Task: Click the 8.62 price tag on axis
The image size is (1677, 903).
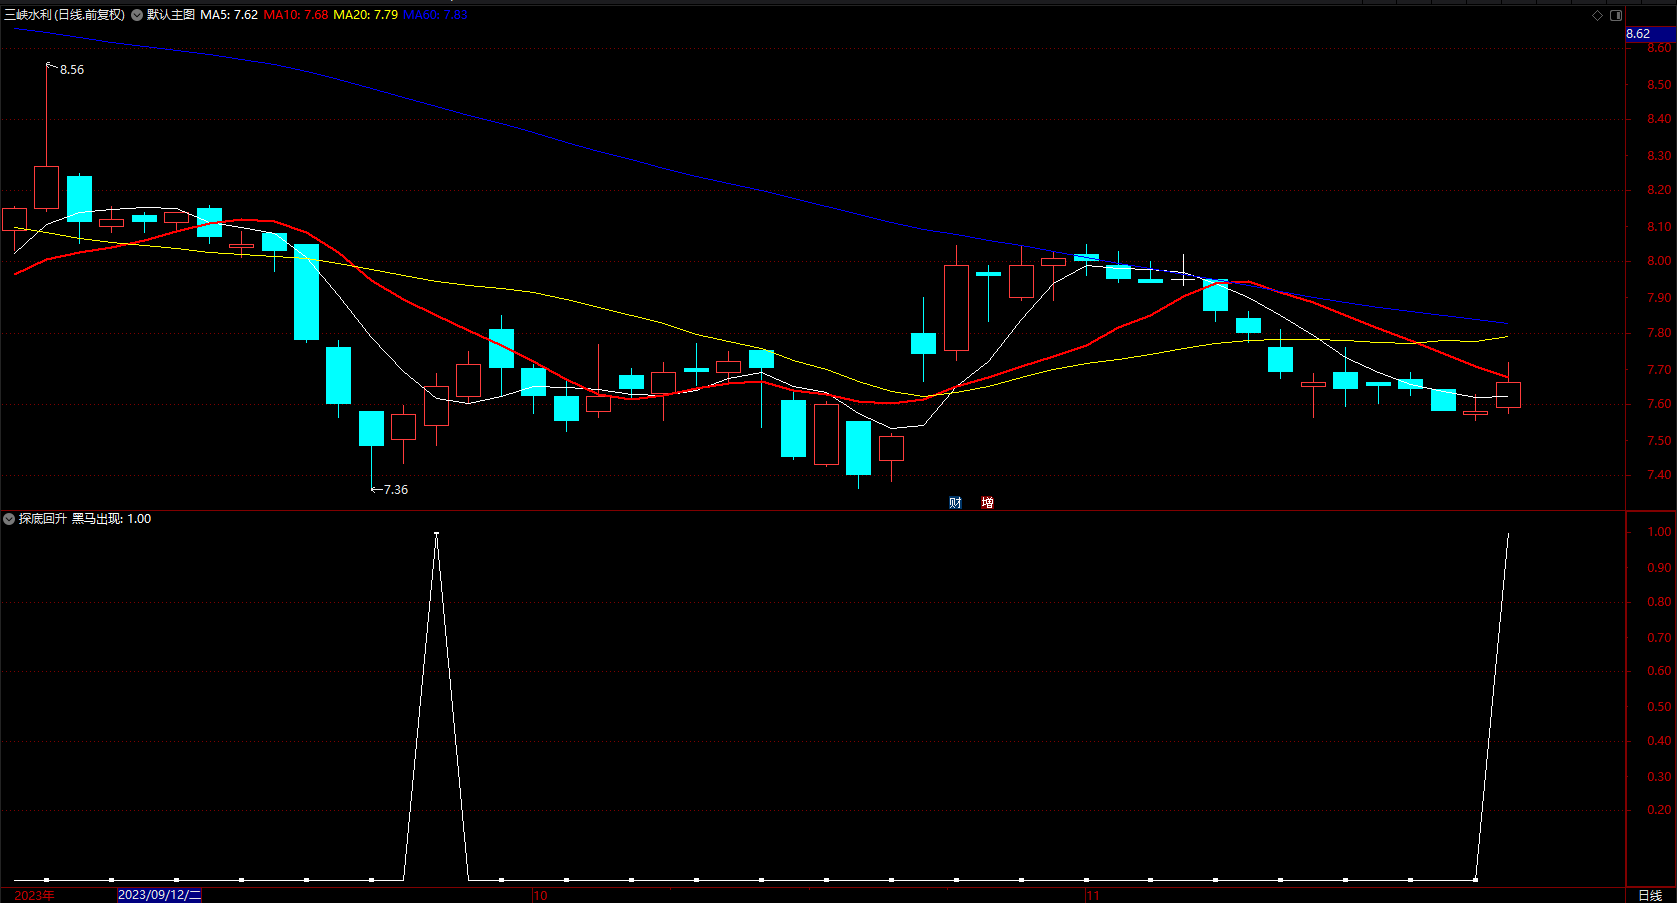Action: [x=1650, y=34]
